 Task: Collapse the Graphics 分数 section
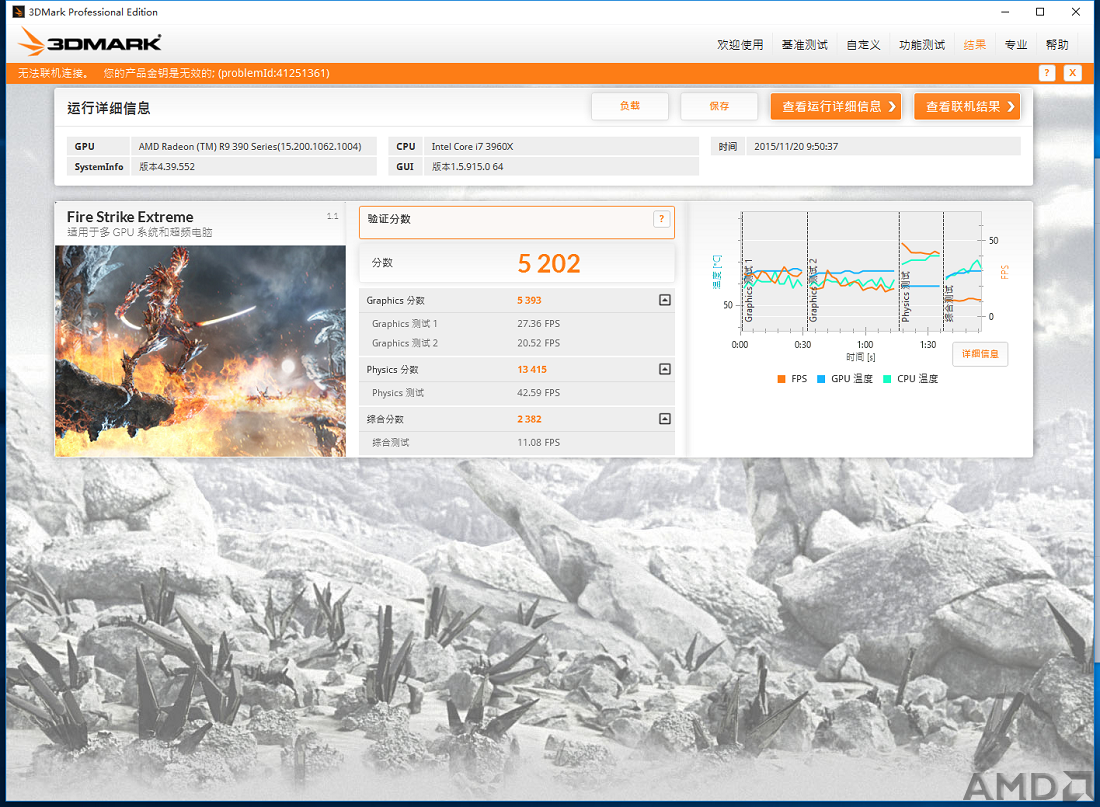click(x=665, y=300)
